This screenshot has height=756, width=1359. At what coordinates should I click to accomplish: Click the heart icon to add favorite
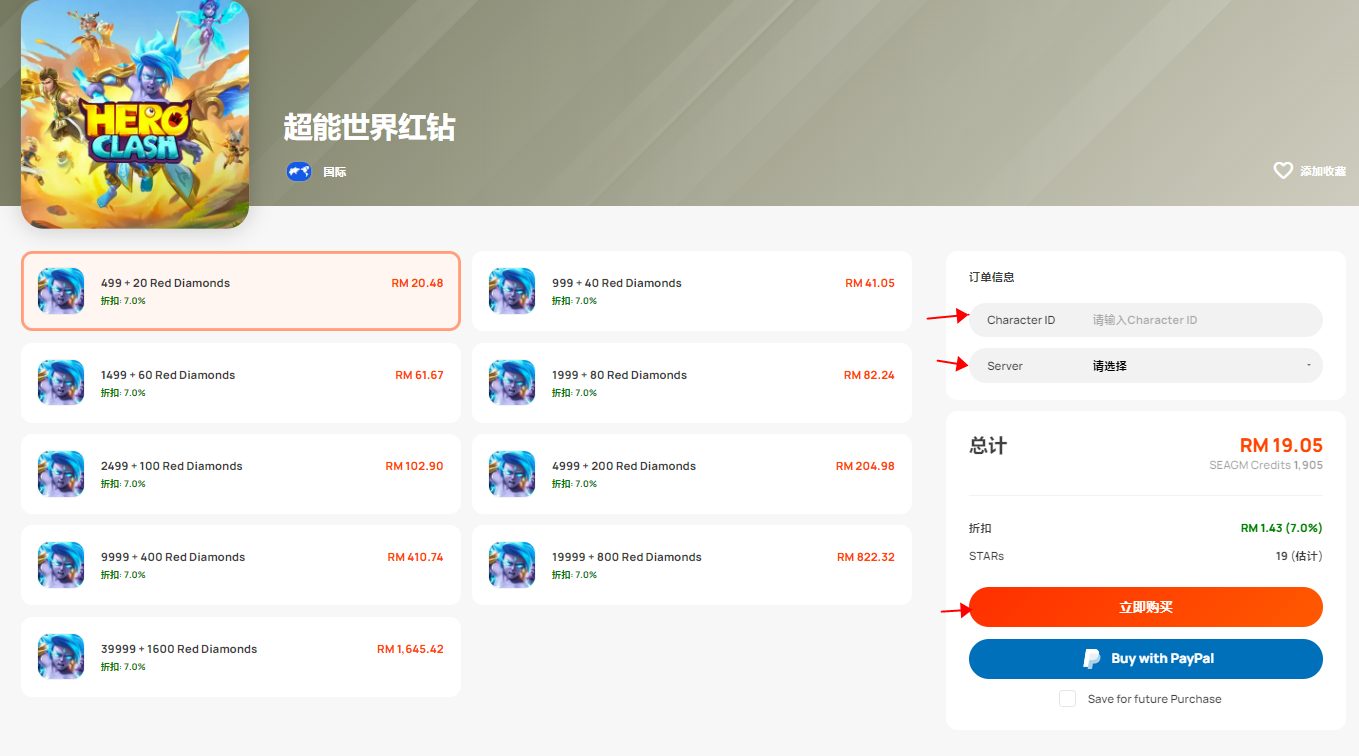click(1283, 171)
